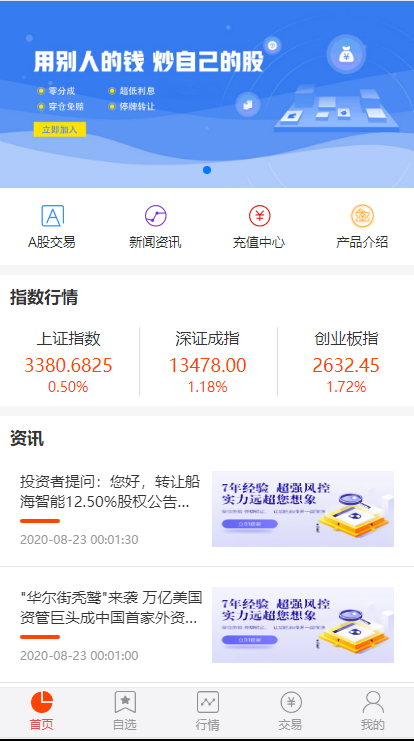Open the A股交易 icon
This screenshot has width=414, height=741.
click(x=52, y=216)
